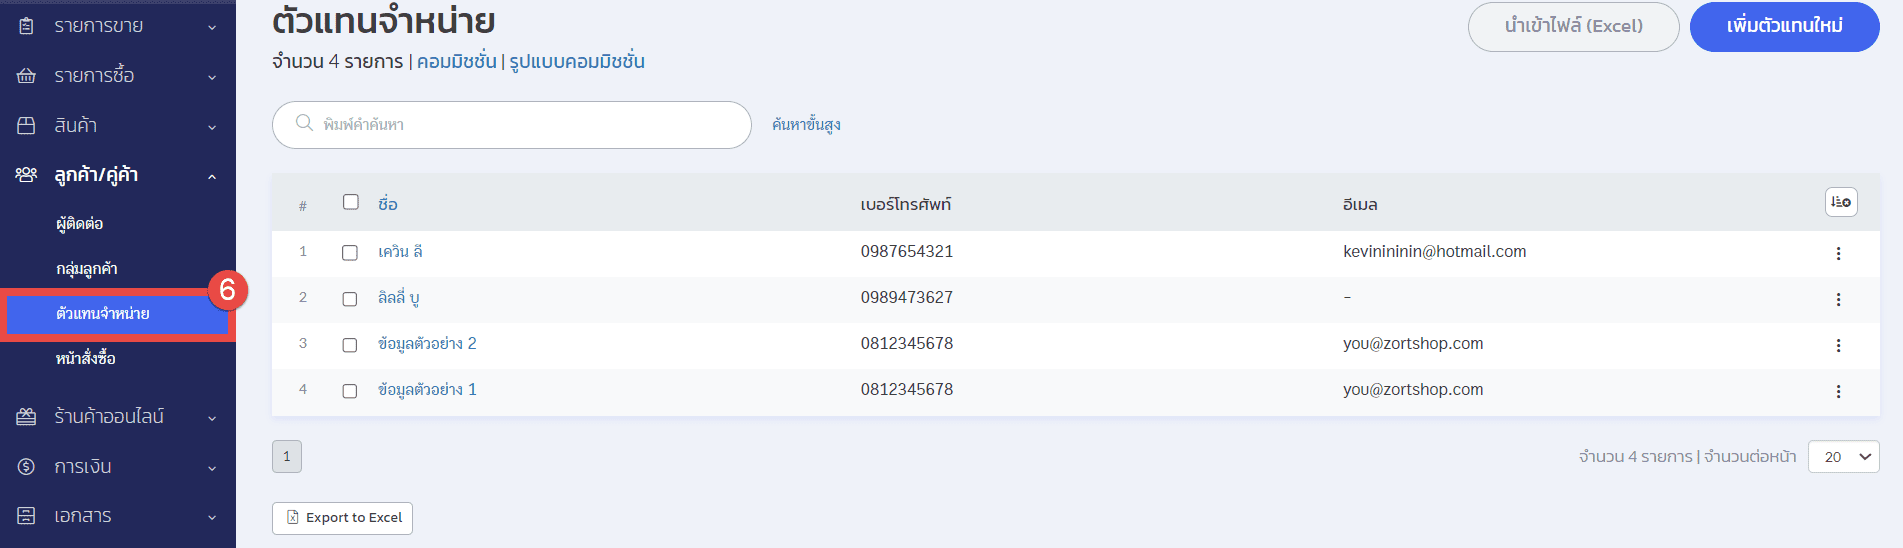Open the เควิน ลี agent link
1903x548 pixels.
click(400, 252)
